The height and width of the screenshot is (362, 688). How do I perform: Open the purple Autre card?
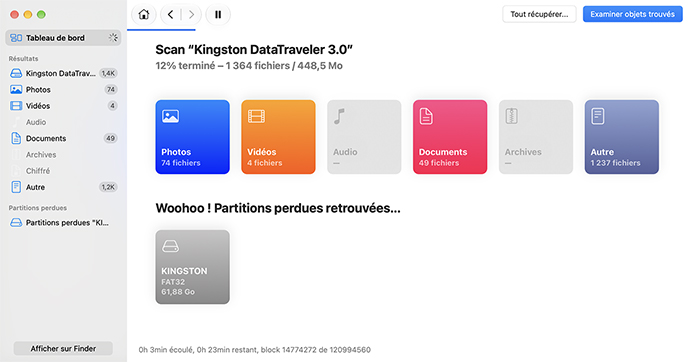click(x=622, y=137)
